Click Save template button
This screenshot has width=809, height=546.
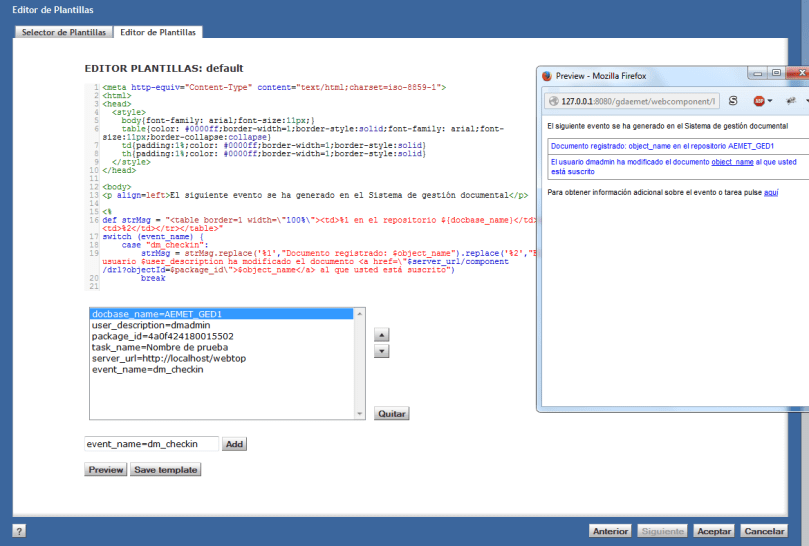(x=166, y=470)
